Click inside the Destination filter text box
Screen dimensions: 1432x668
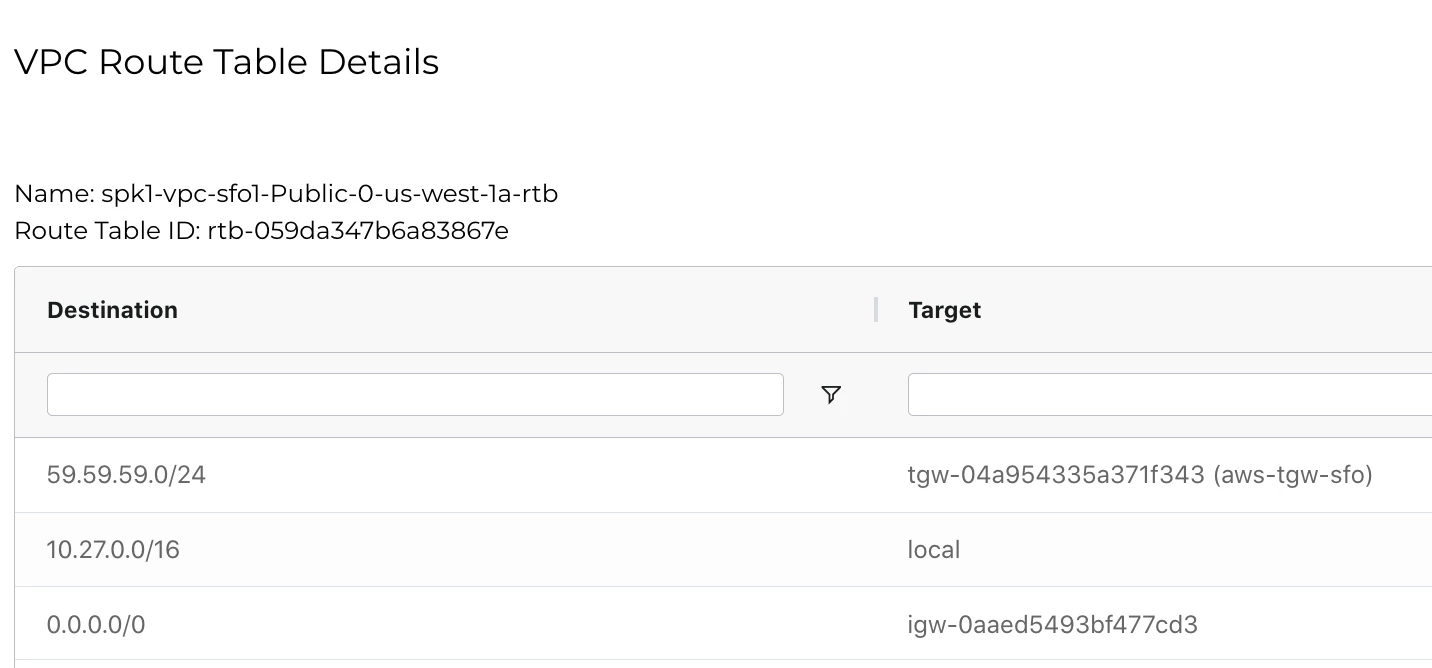[x=415, y=394]
